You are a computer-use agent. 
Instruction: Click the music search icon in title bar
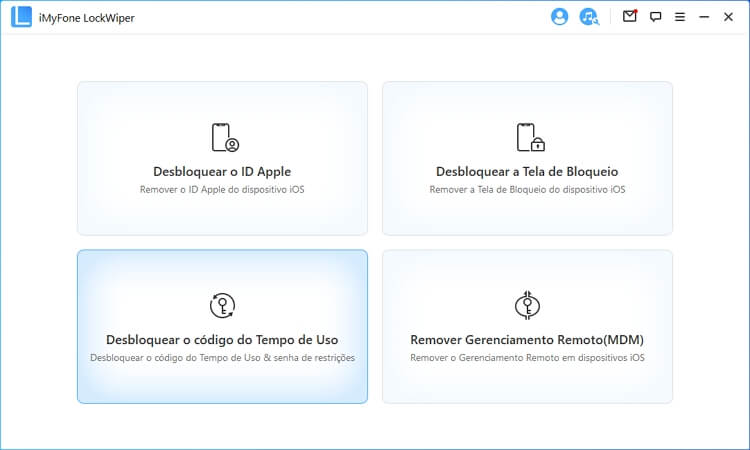coord(589,17)
